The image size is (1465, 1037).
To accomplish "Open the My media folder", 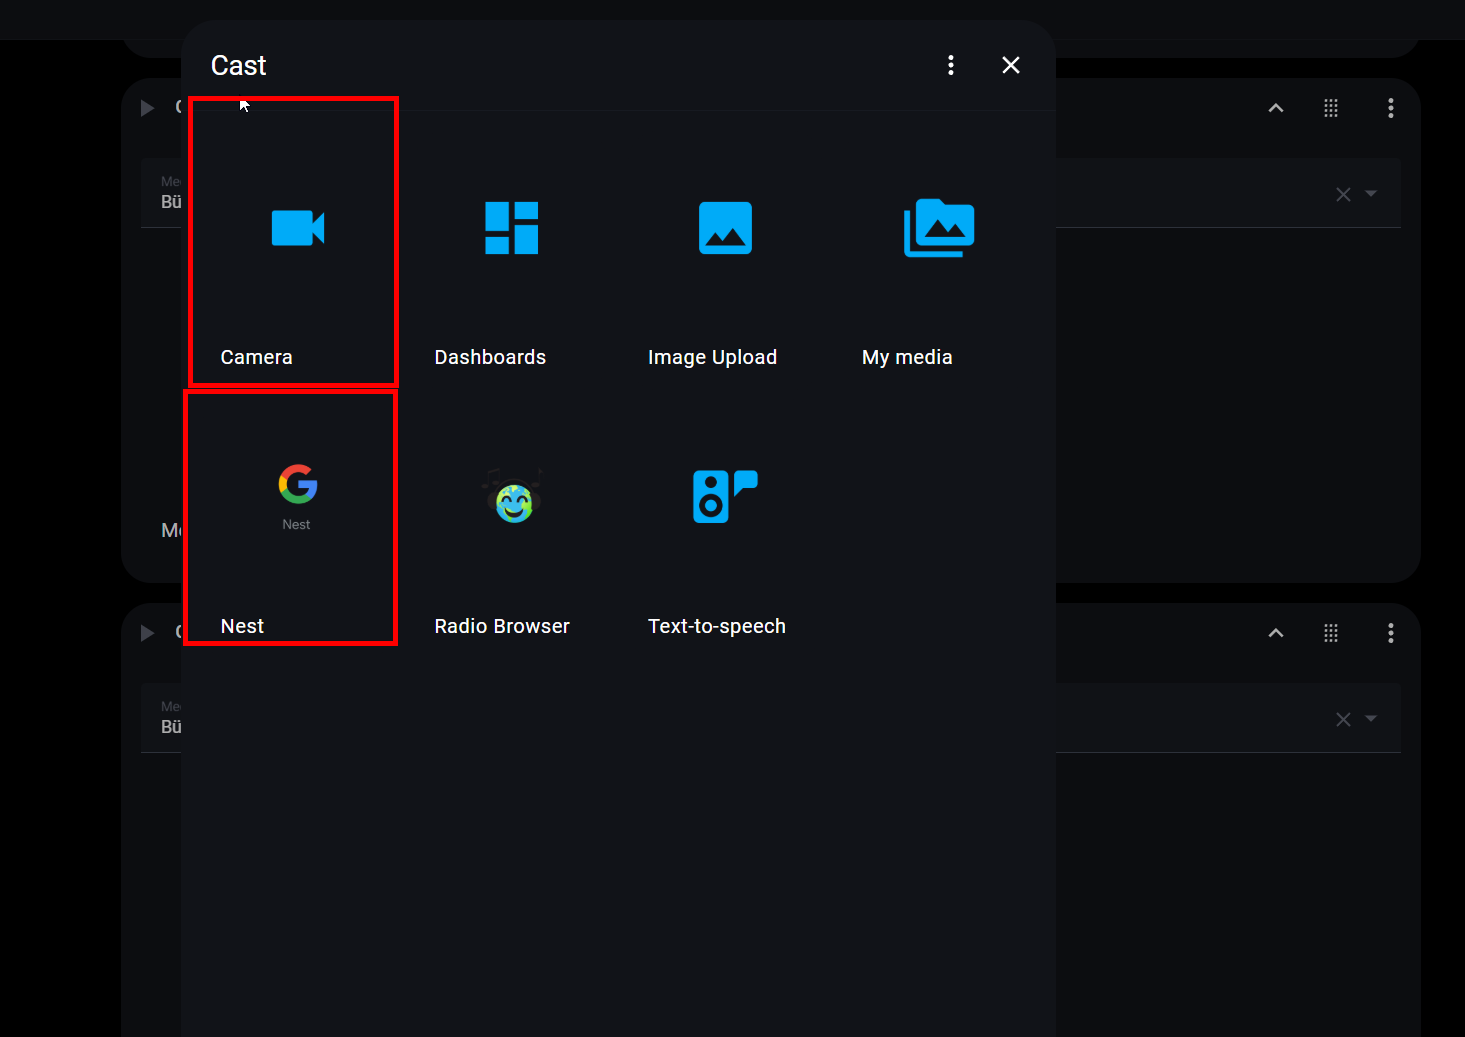I will (938, 229).
